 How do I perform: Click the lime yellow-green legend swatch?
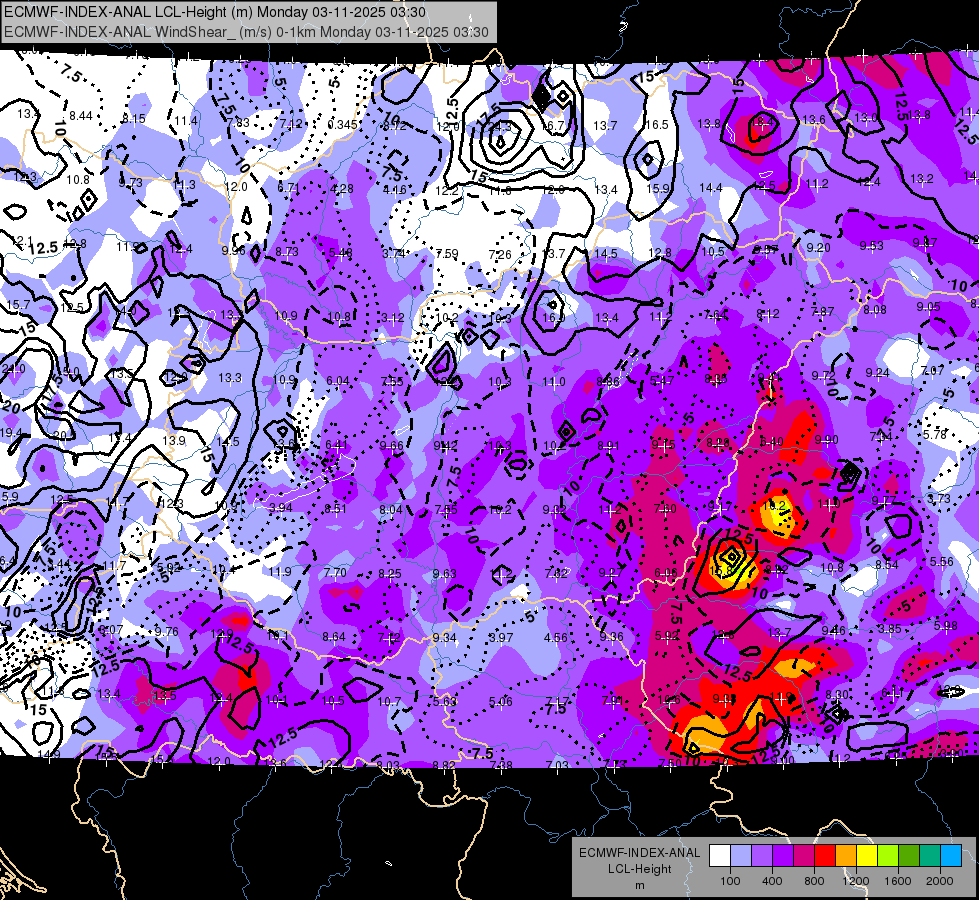point(888,856)
